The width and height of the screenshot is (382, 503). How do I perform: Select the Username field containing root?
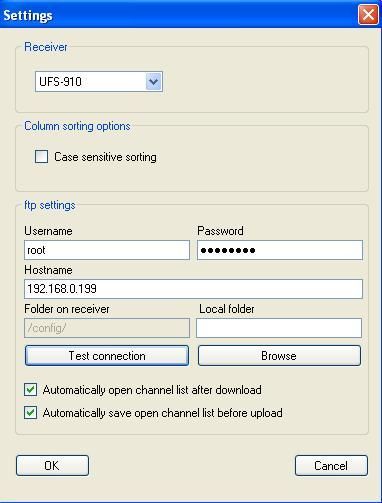click(107, 250)
